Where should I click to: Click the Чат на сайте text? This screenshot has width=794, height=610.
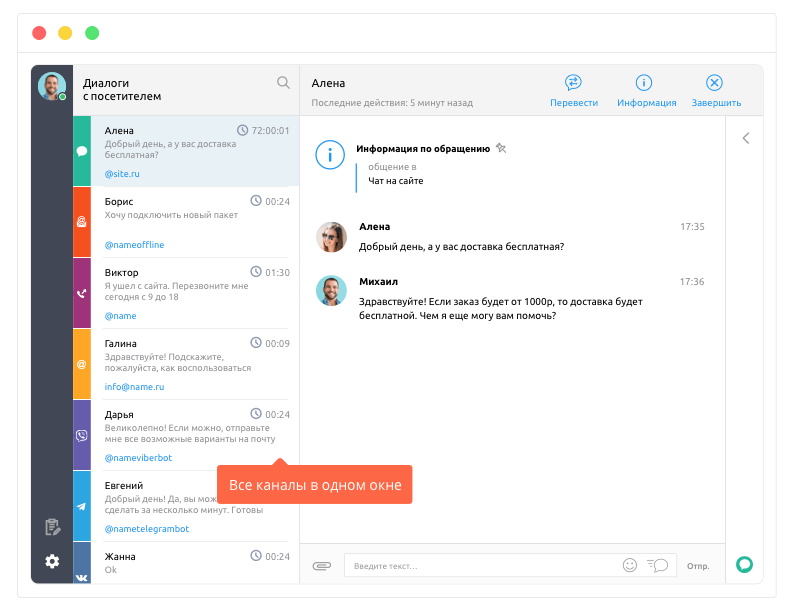(x=395, y=181)
